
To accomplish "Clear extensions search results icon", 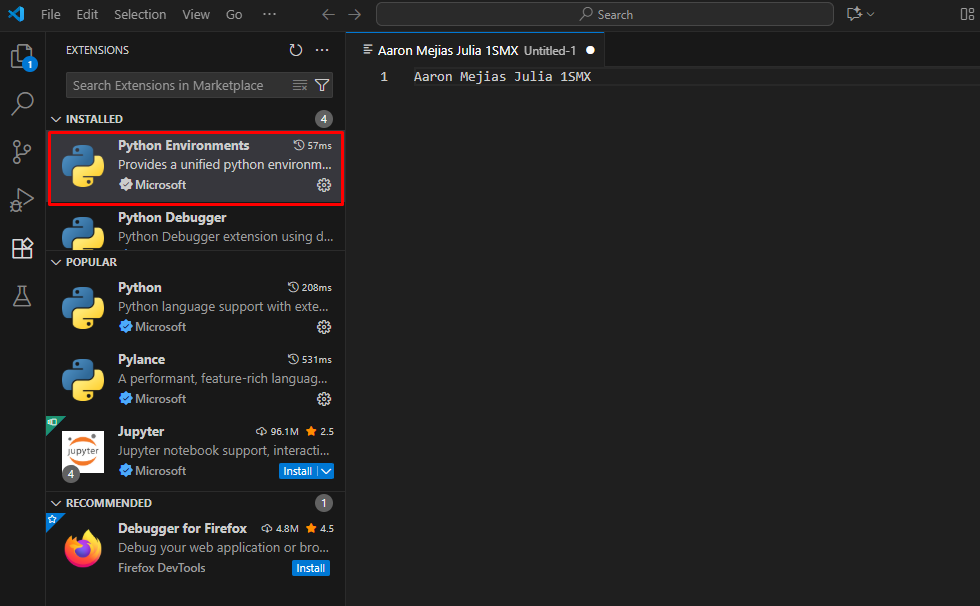I will click(300, 86).
